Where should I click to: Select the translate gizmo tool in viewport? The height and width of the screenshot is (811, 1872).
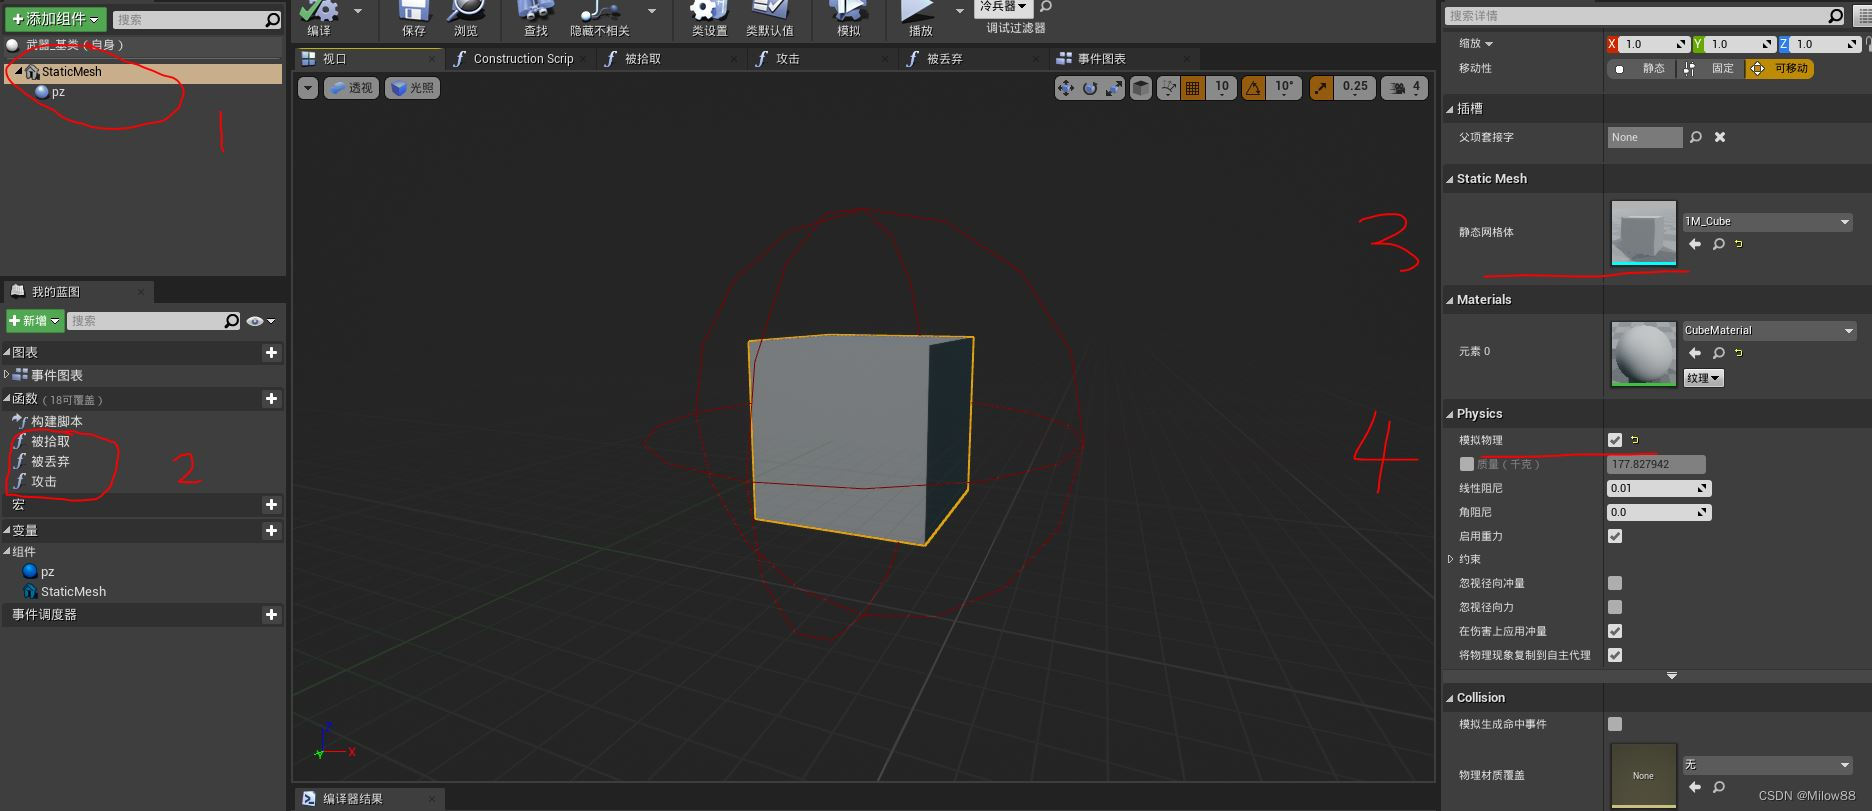tap(1065, 88)
